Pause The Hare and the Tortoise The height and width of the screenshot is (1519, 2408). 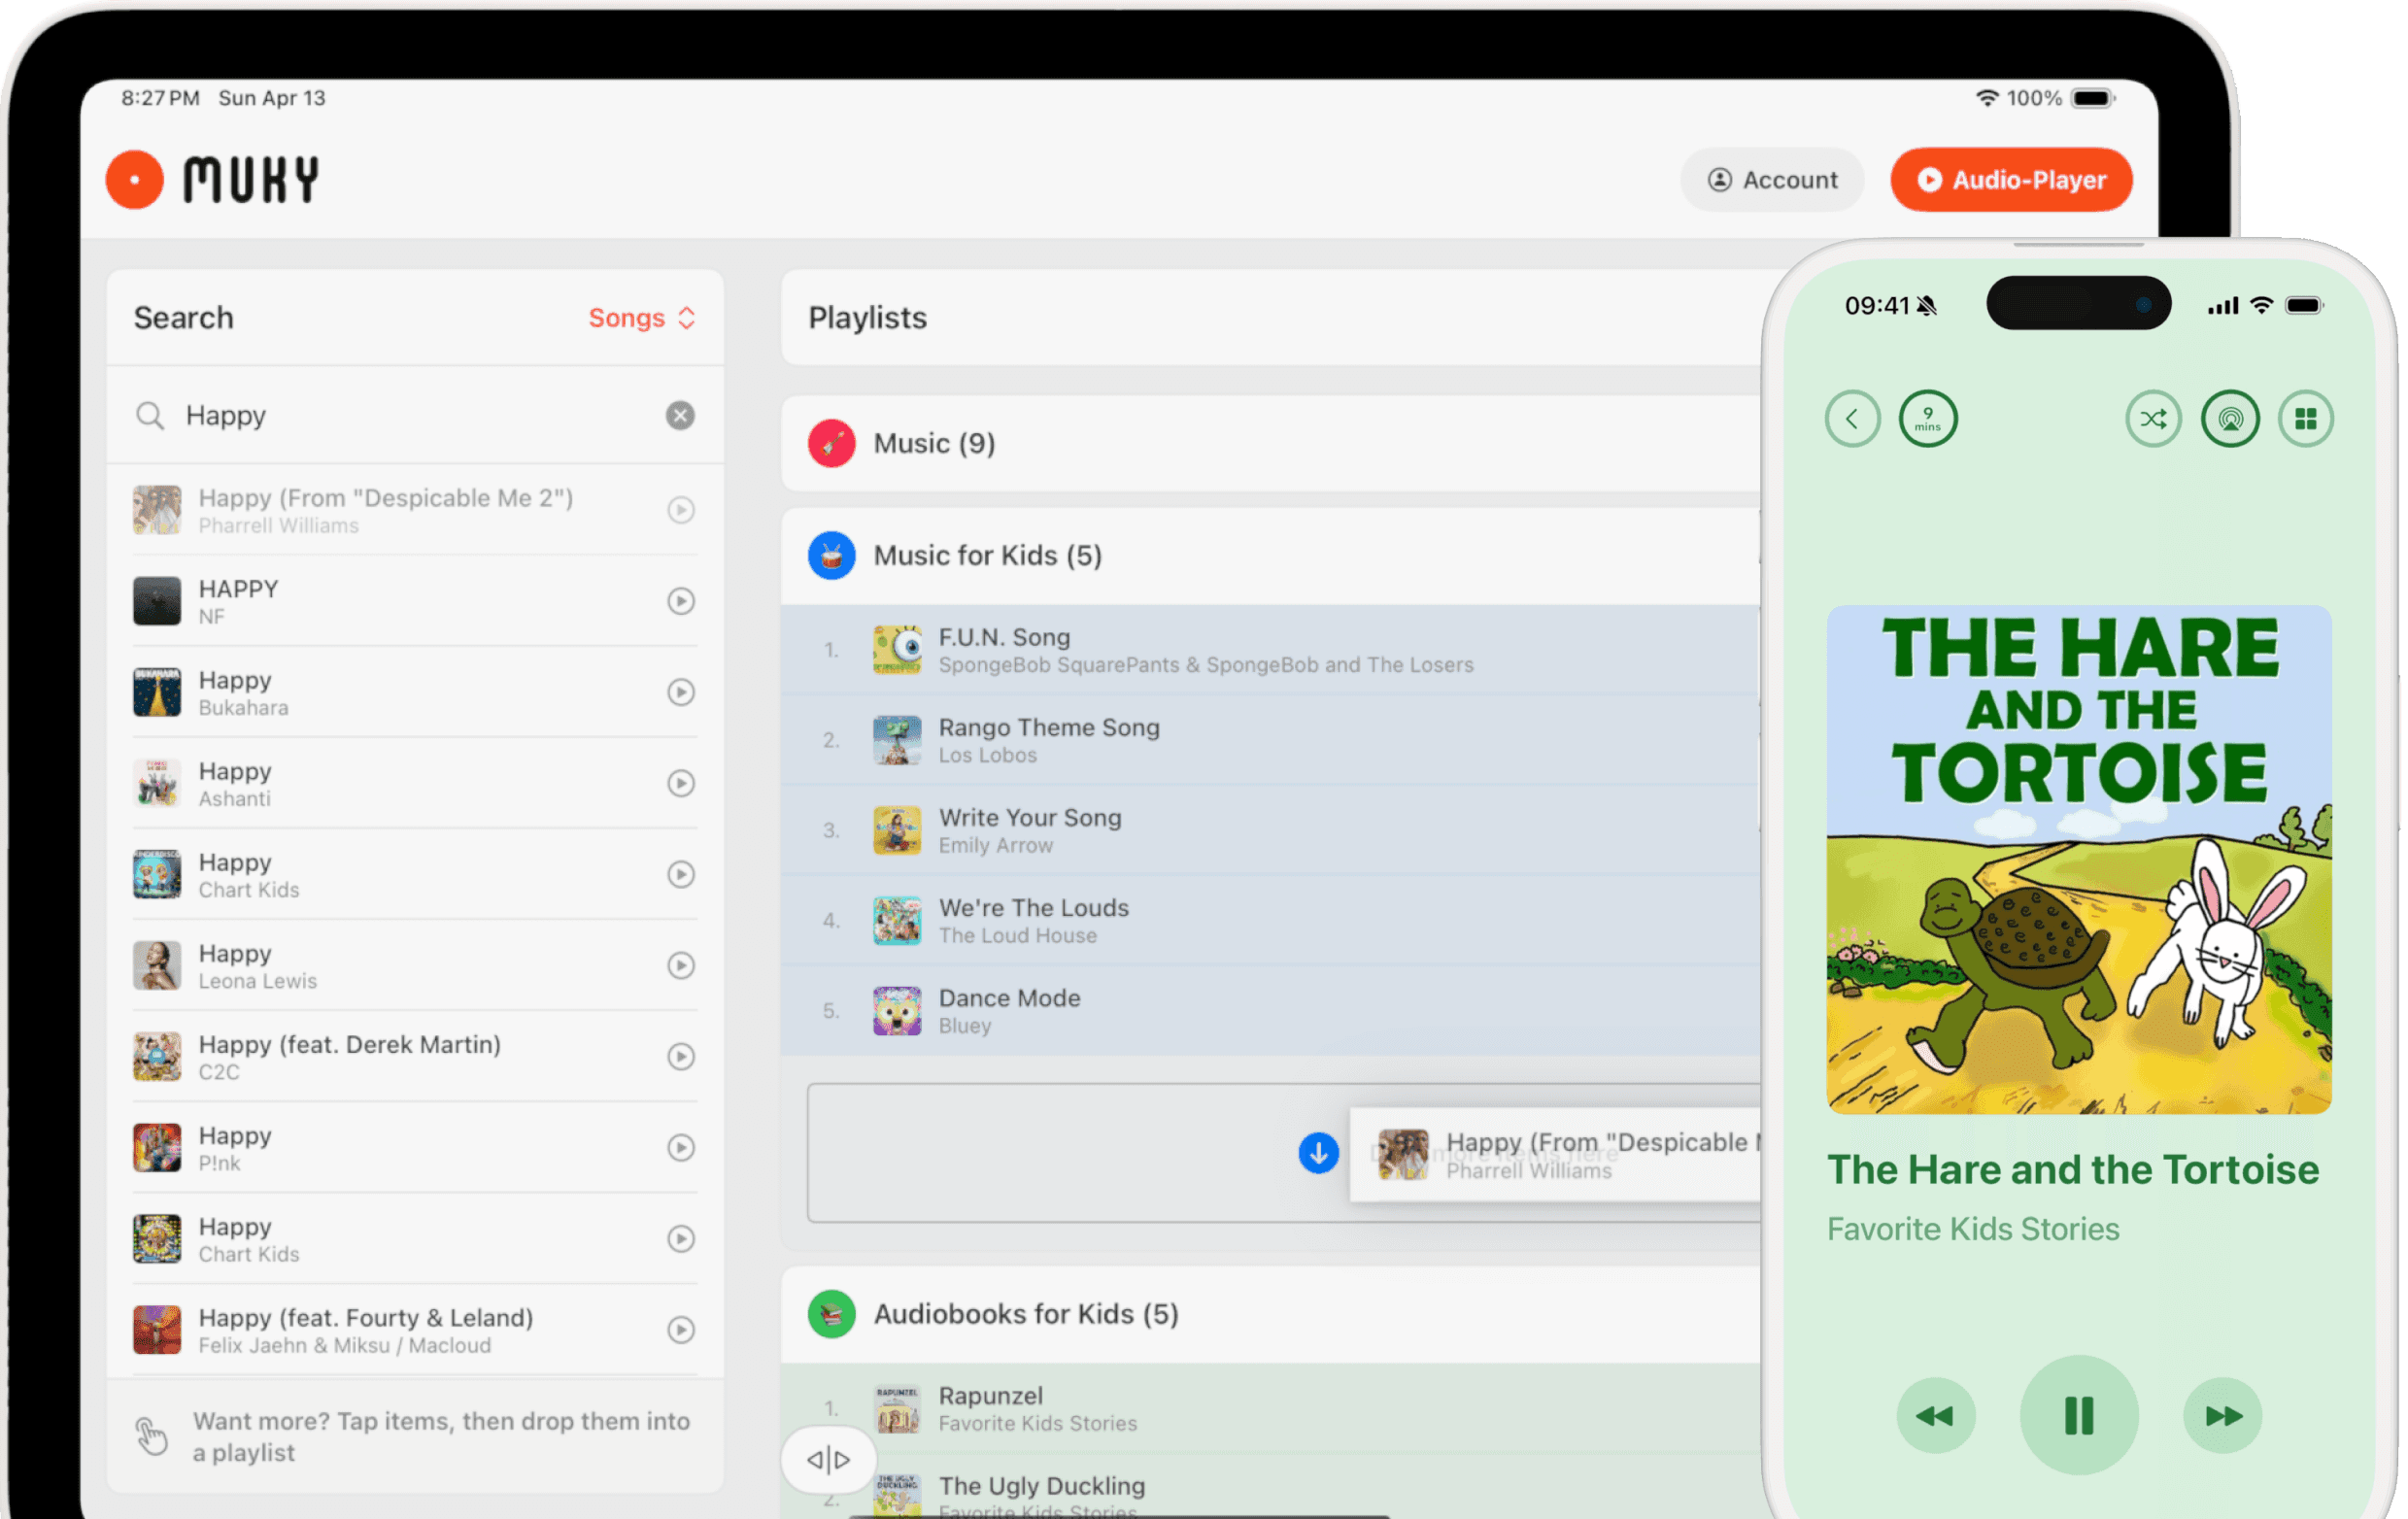pos(2079,1415)
